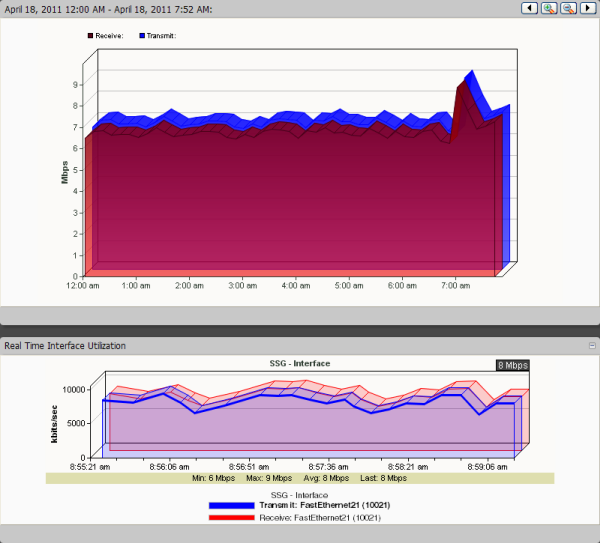Zoom out on the traffic chart

click(567, 8)
